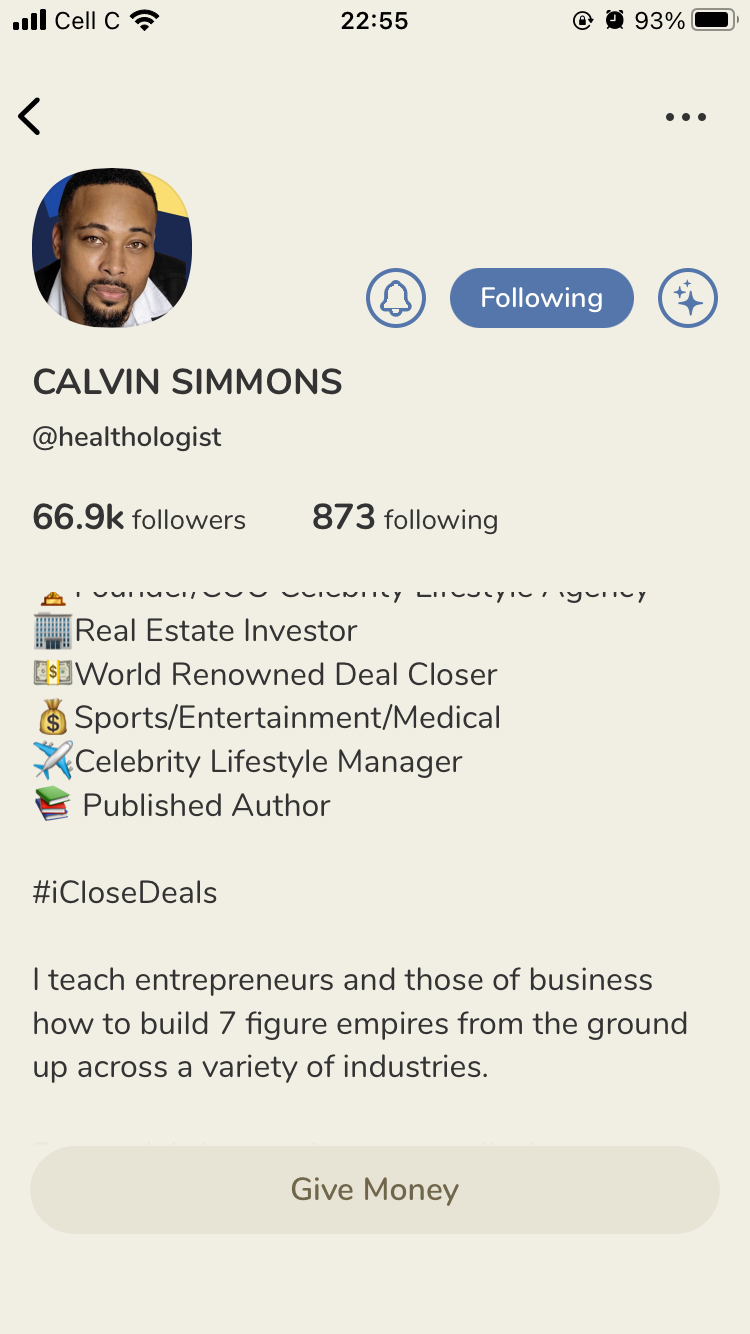This screenshot has width=750, height=1334.
Task: Tap the banknote emoji beside World Renowned Deal Closer
Action: tap(53, 674)
